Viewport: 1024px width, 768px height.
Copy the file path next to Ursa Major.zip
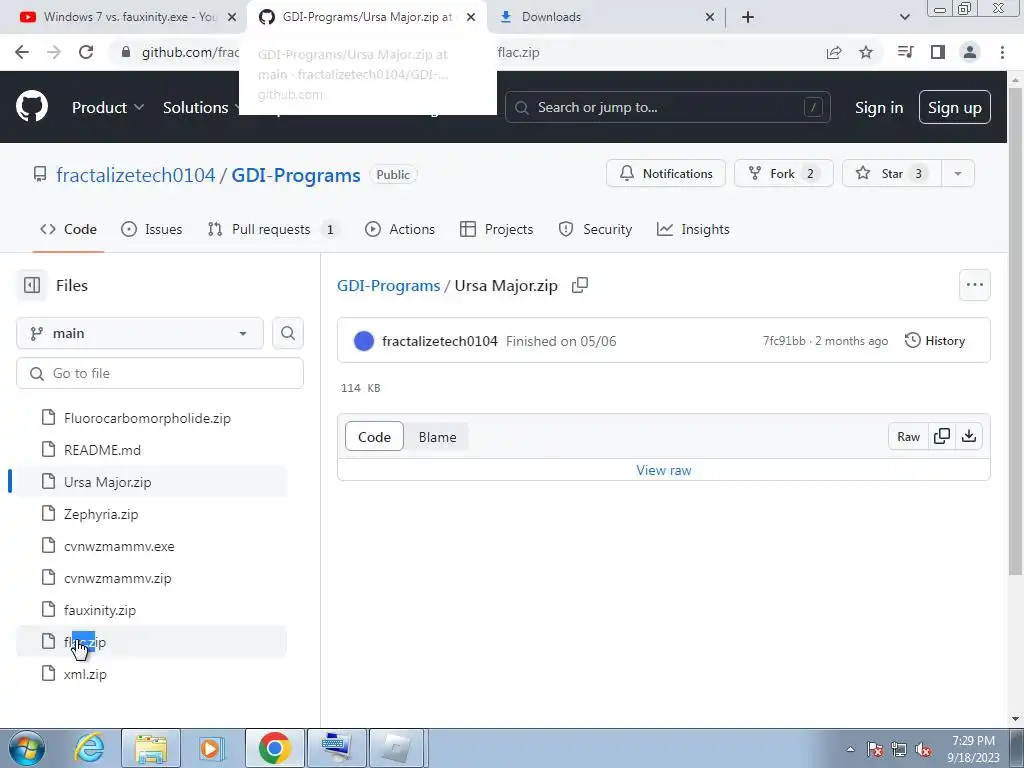pyautogui.click(x=580, y=285)
